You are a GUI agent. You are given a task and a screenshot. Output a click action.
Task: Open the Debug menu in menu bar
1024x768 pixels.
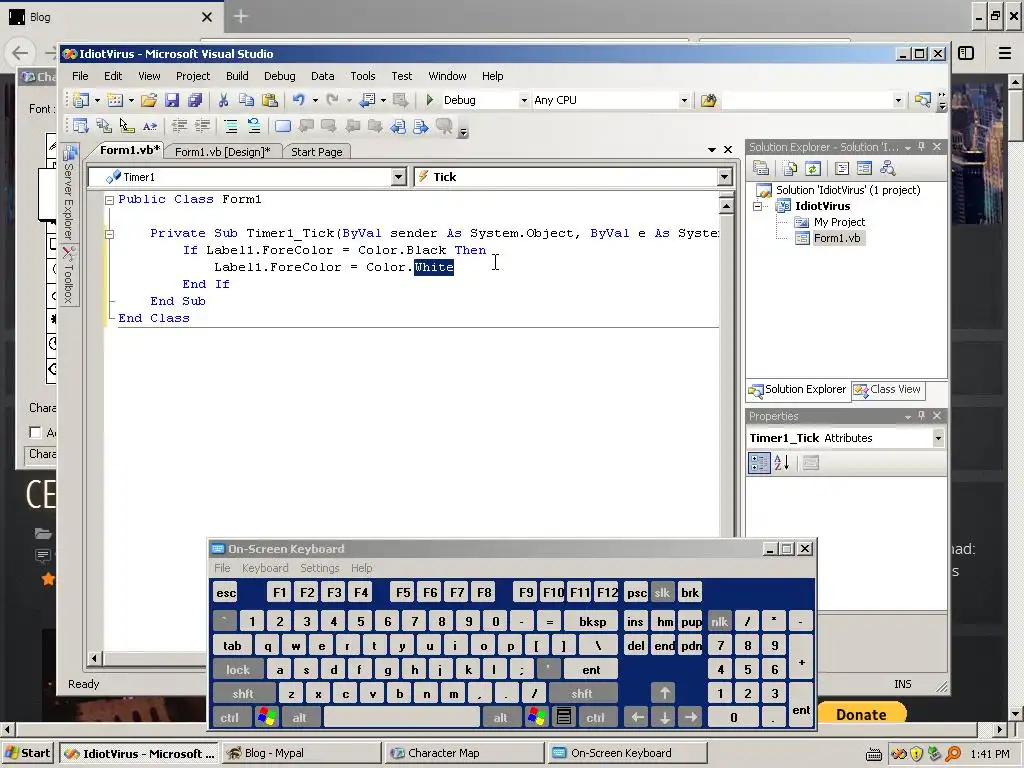pyautogui.click(x=280, y=76)
